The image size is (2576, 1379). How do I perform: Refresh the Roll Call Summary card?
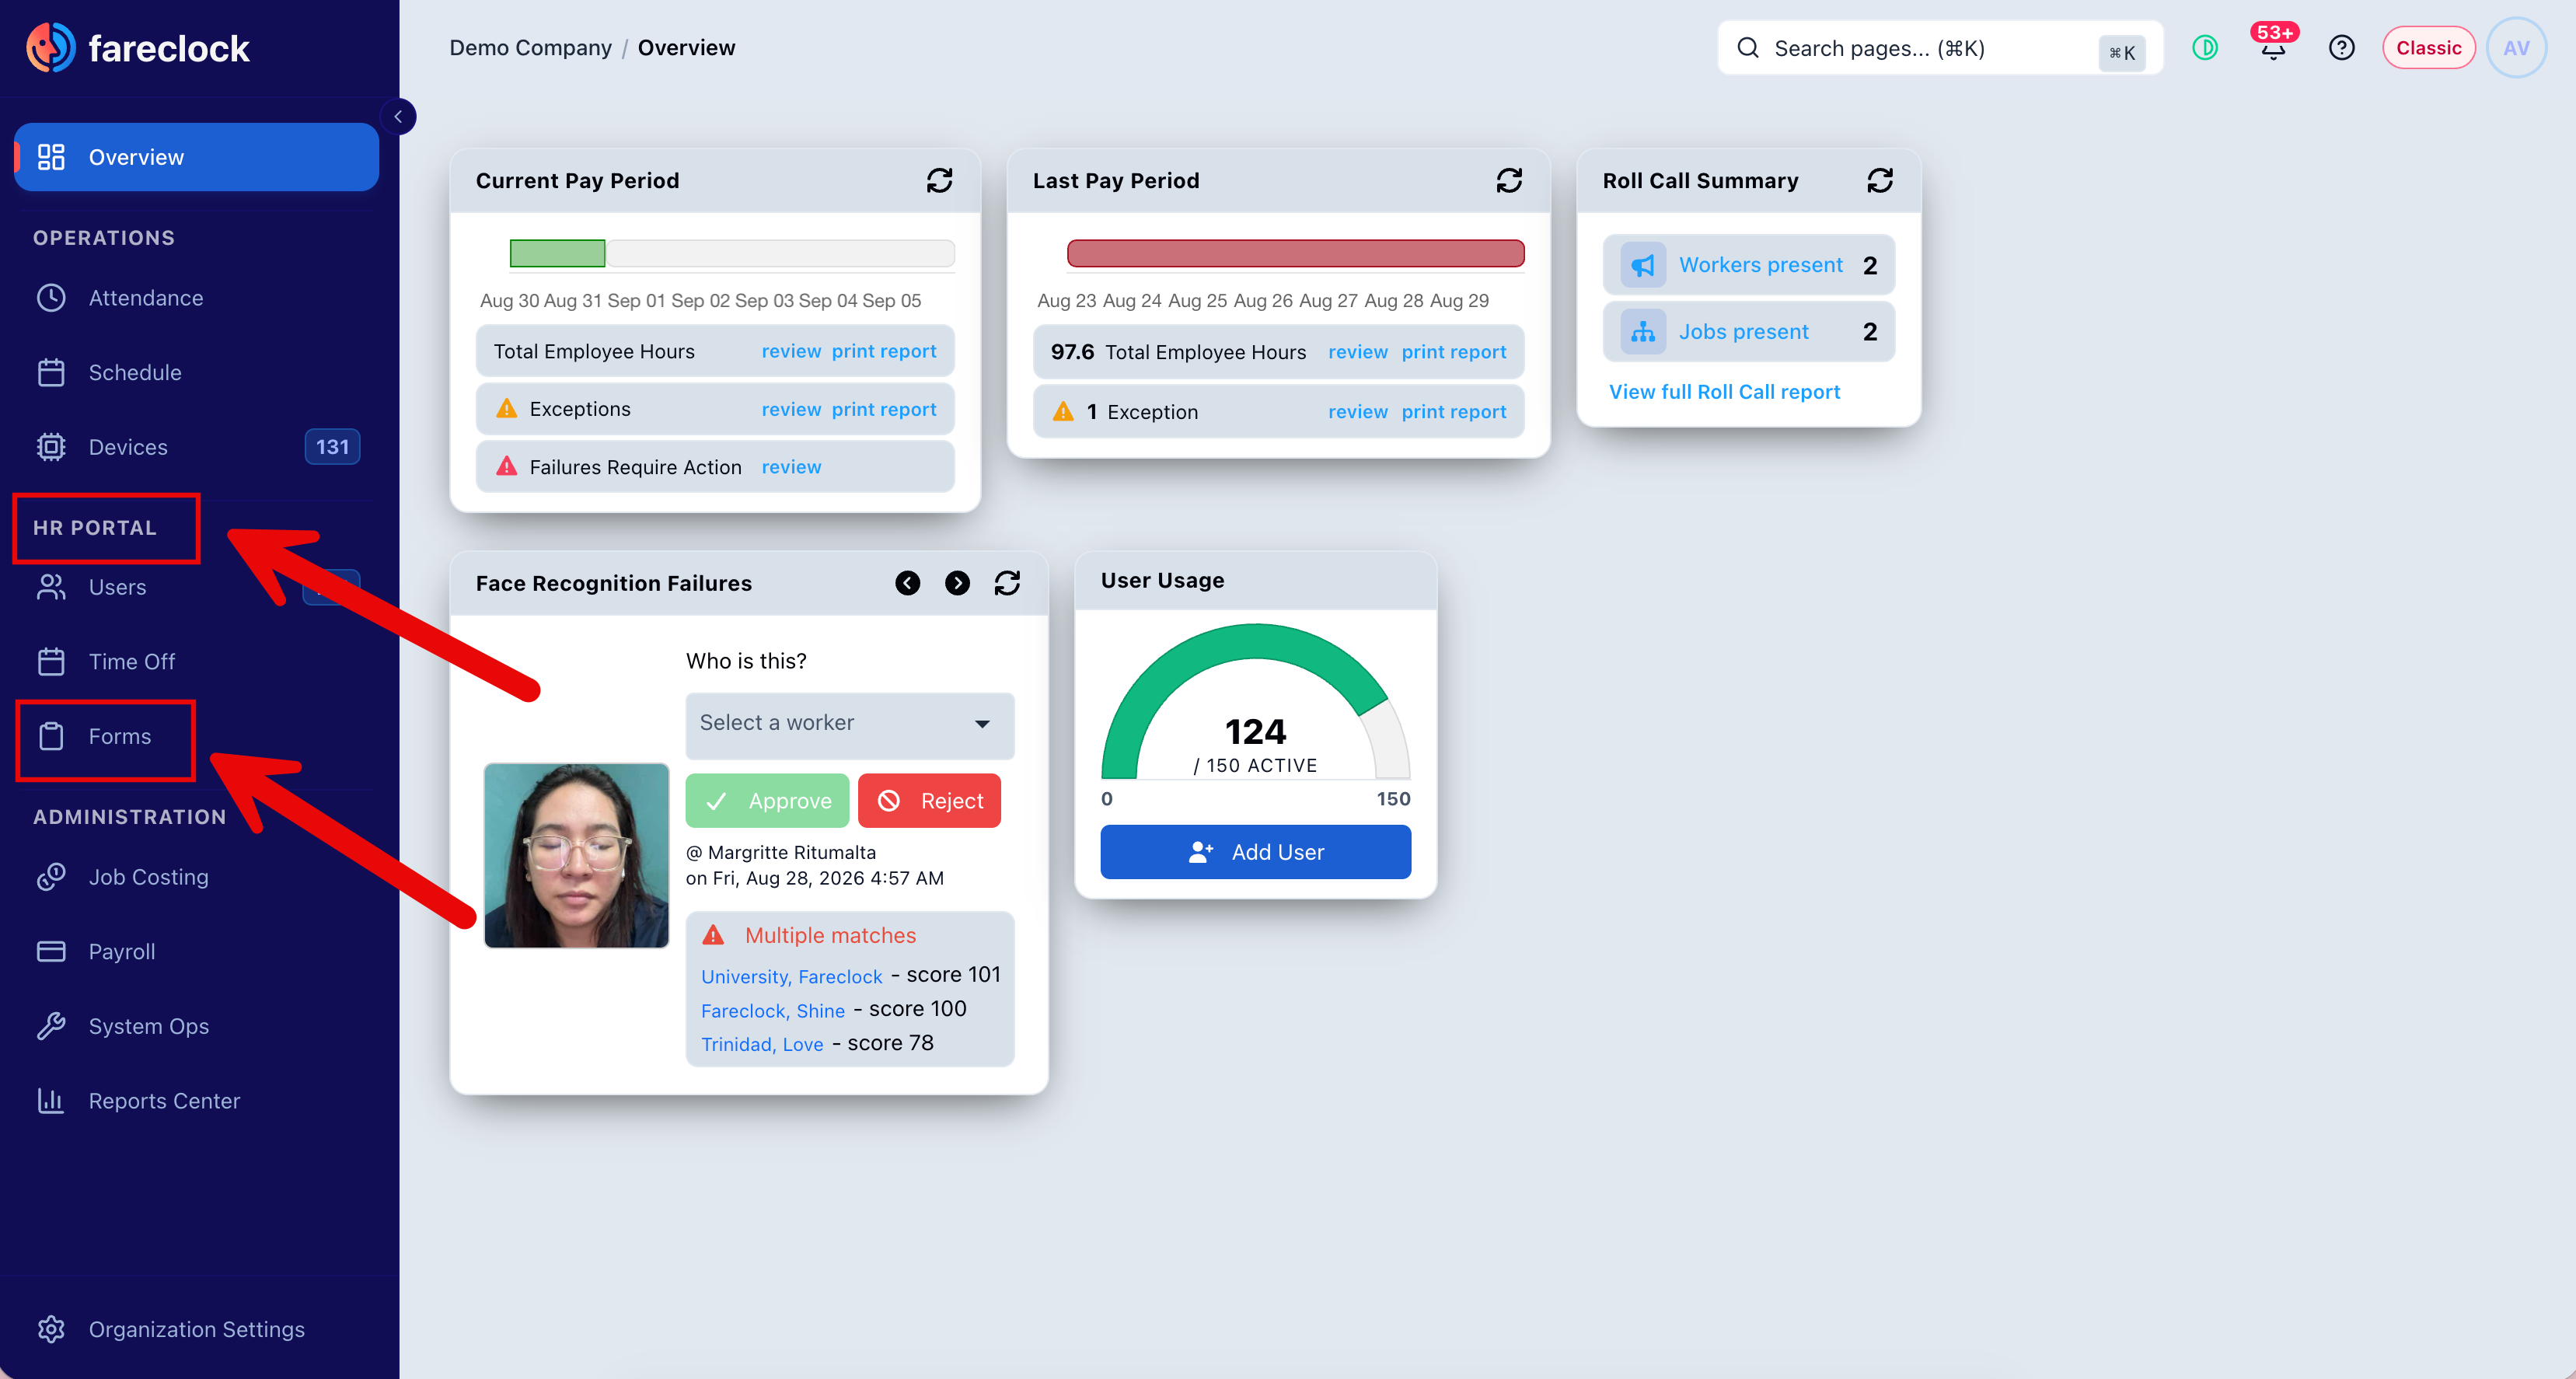click(x=1880, y=181)
